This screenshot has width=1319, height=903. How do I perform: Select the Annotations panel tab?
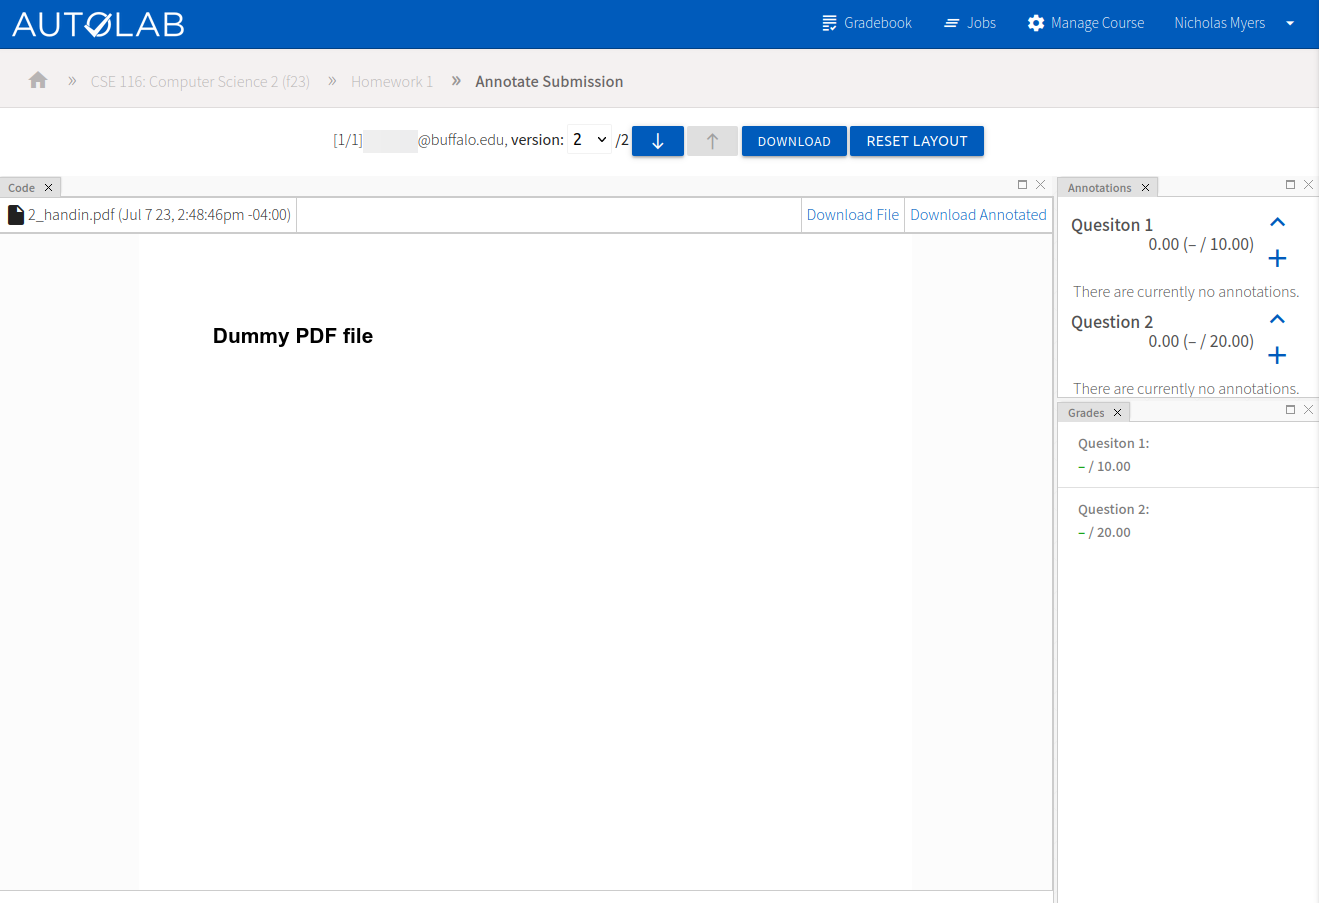point(1099,188)
